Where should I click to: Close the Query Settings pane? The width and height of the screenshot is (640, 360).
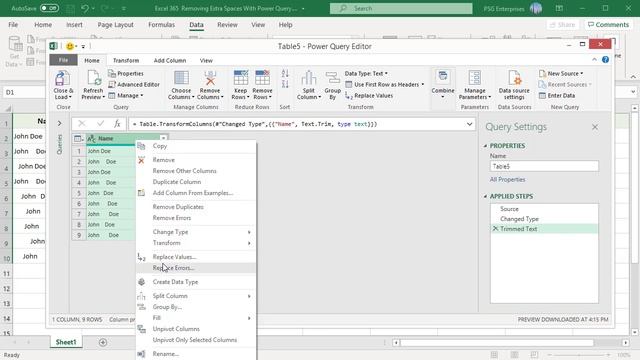point(595,127)
